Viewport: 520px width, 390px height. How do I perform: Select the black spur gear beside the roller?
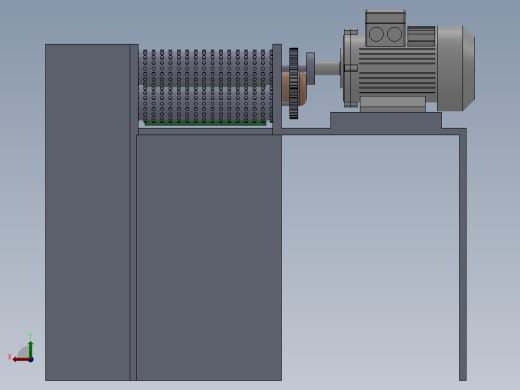pos(294,83)
